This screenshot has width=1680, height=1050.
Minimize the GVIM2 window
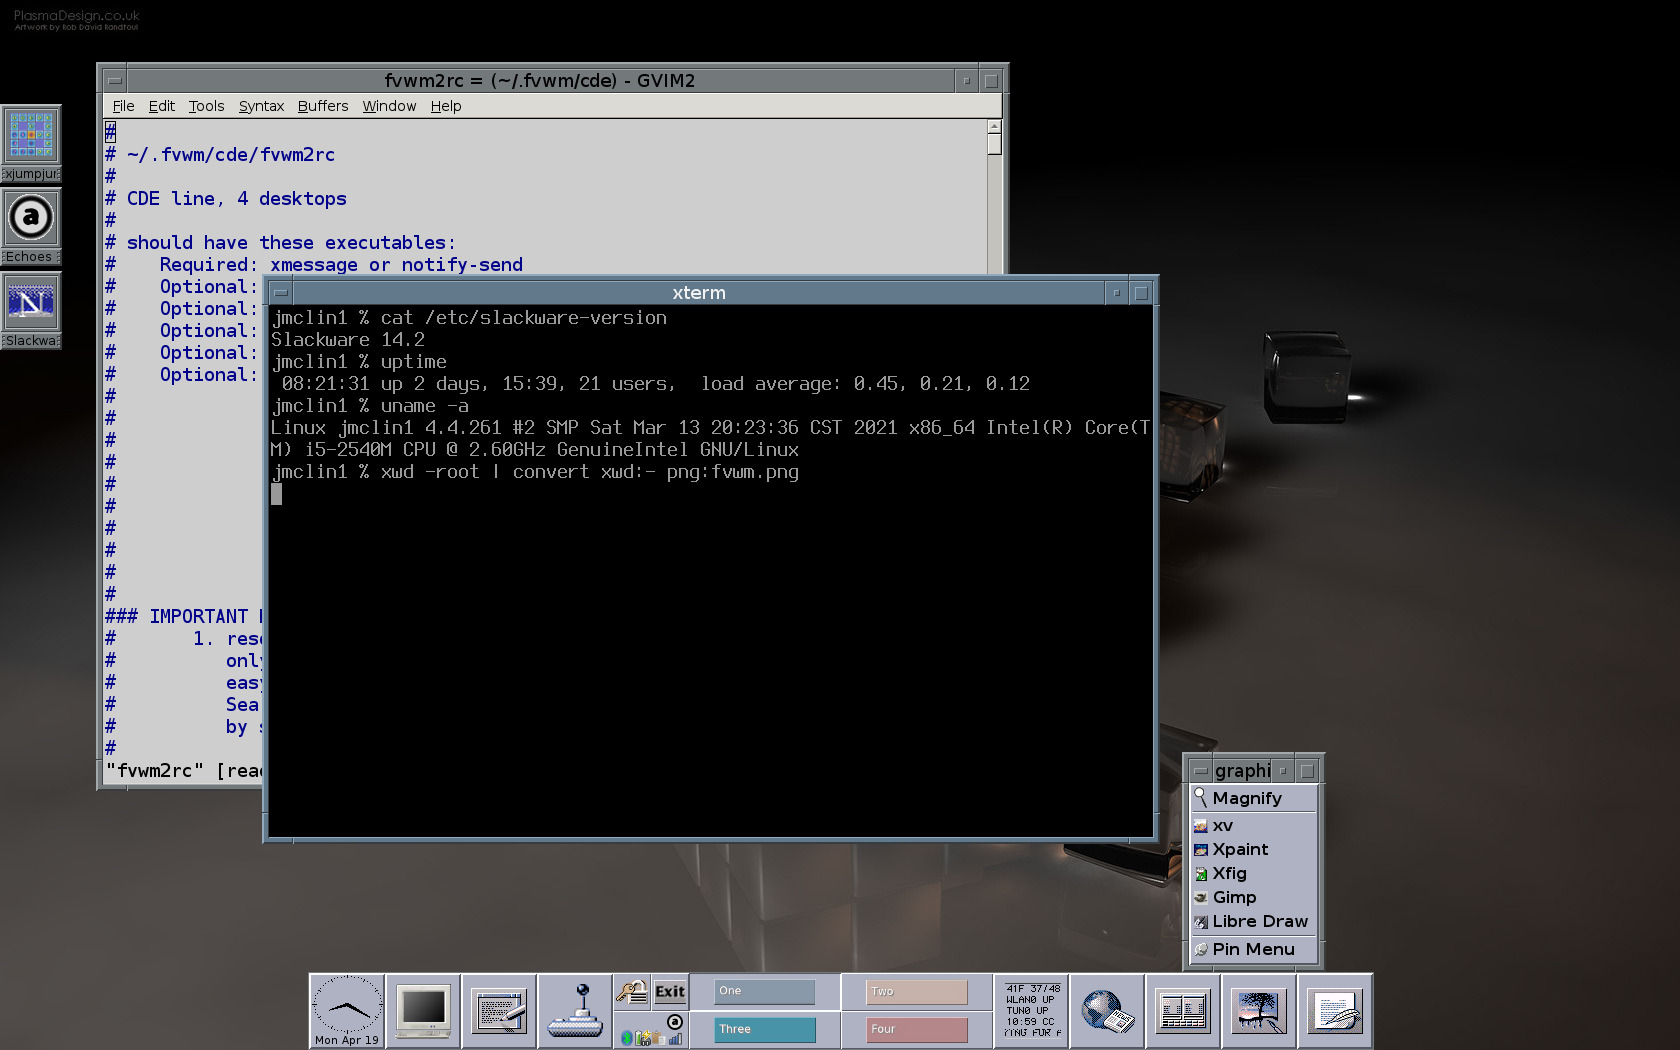click(x=966, y=81)
